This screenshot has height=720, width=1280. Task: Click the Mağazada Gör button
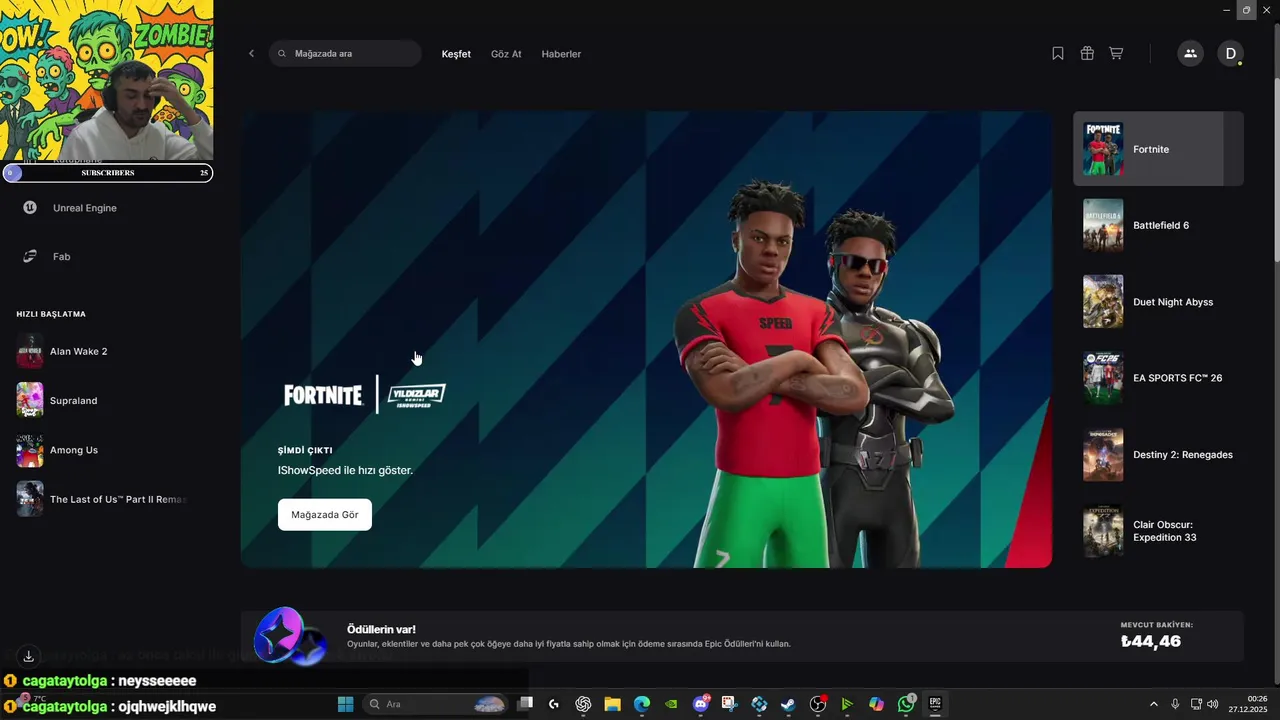(x=325, y=515)
